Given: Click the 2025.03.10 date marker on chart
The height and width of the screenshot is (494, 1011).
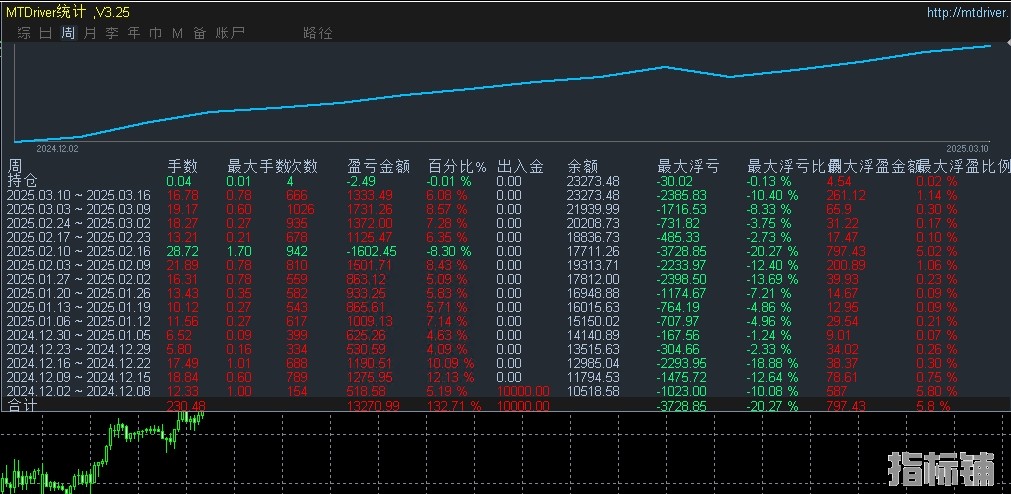Looking at the screenshot, I should (966, 147).
